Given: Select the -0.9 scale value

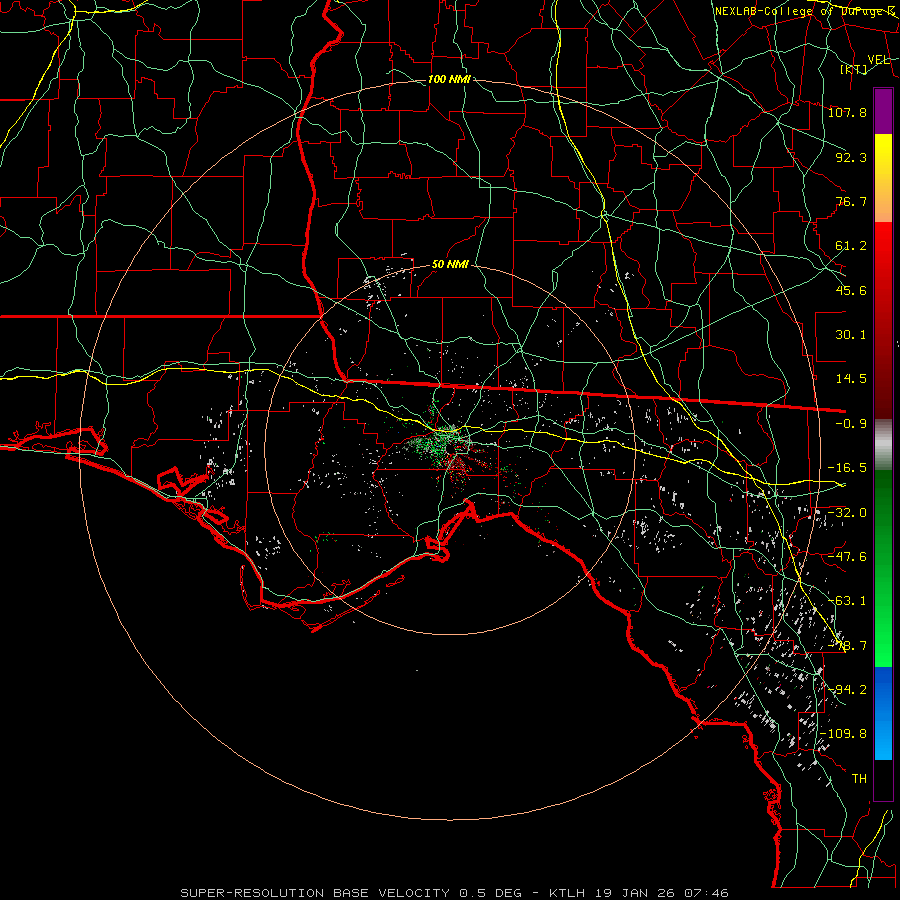Looking at the screenshot, I should coord(851,423).
